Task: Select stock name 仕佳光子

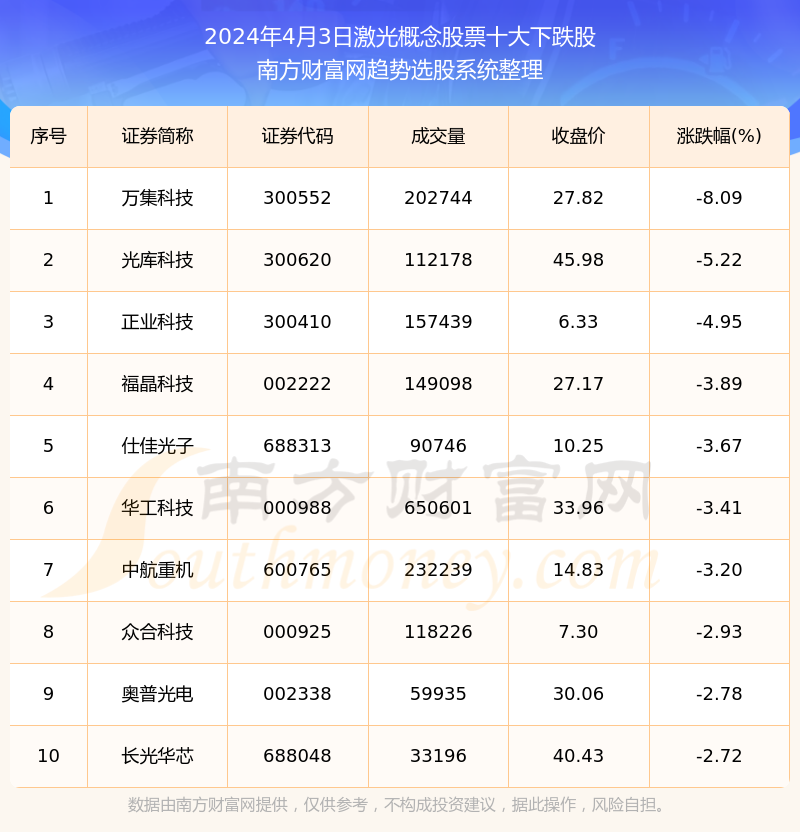Action: [x=157, y=446]
